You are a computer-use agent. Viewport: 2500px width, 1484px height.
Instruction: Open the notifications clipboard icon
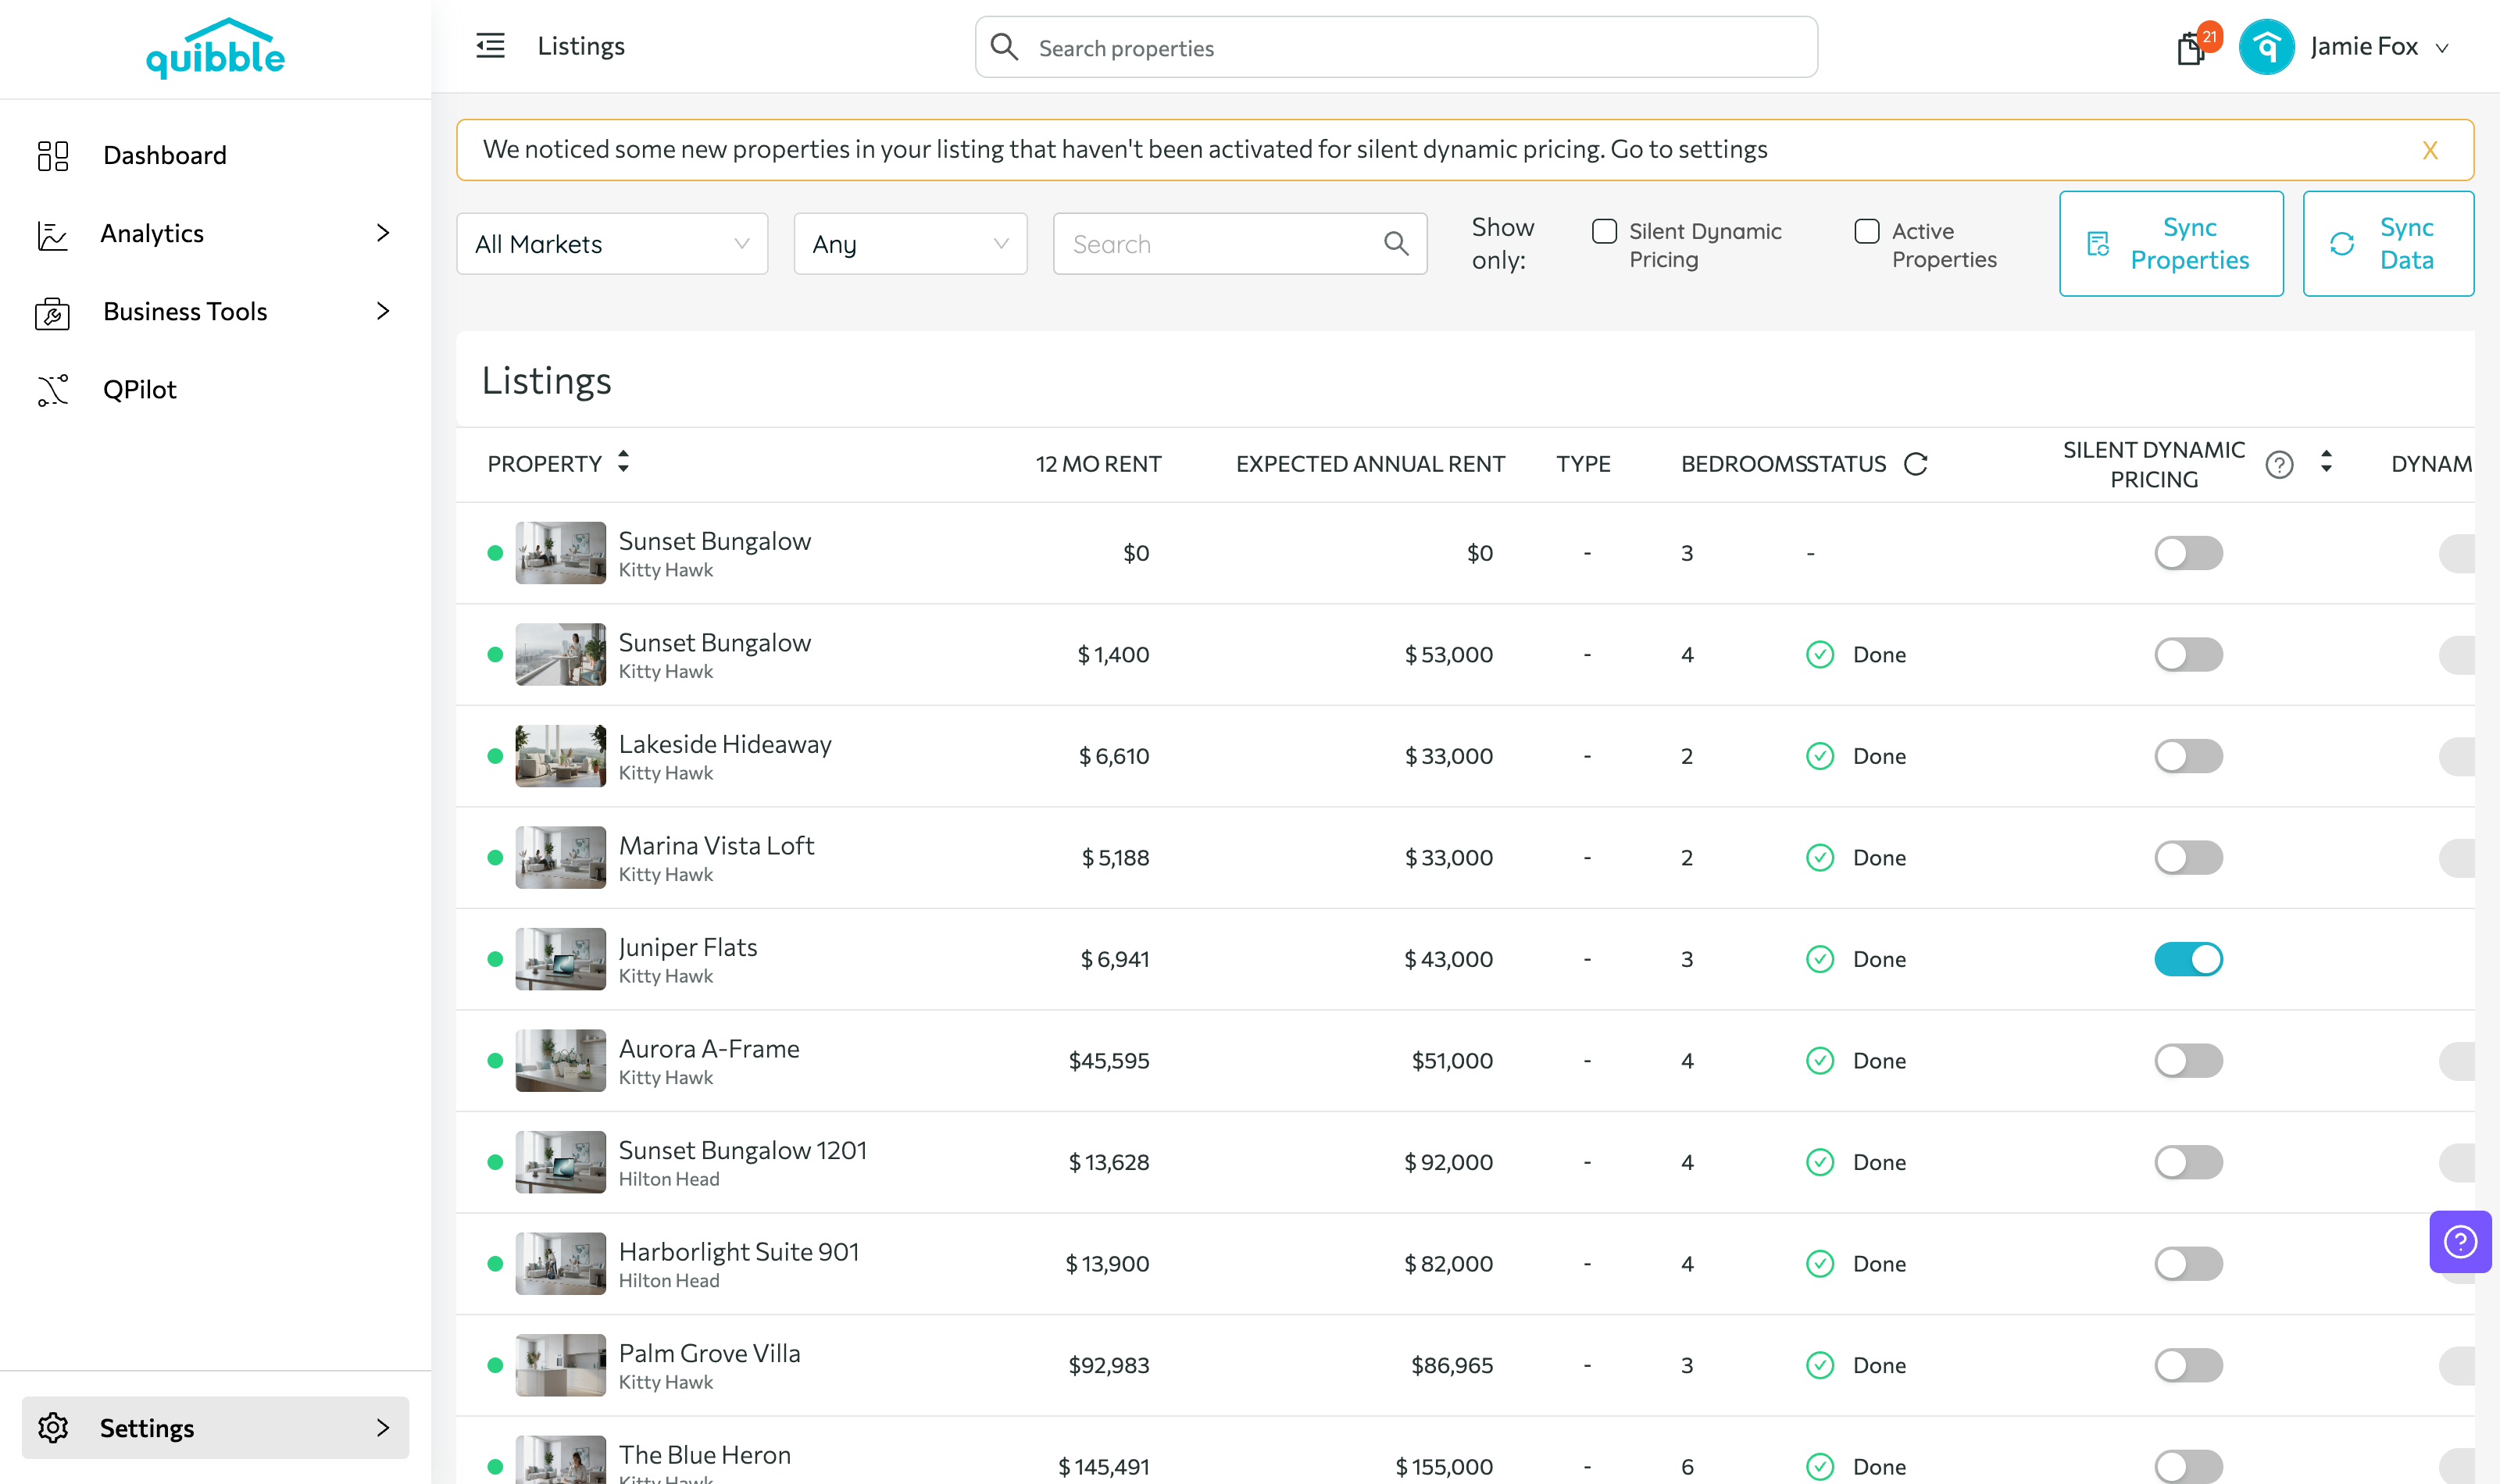tap(2190, 49)
